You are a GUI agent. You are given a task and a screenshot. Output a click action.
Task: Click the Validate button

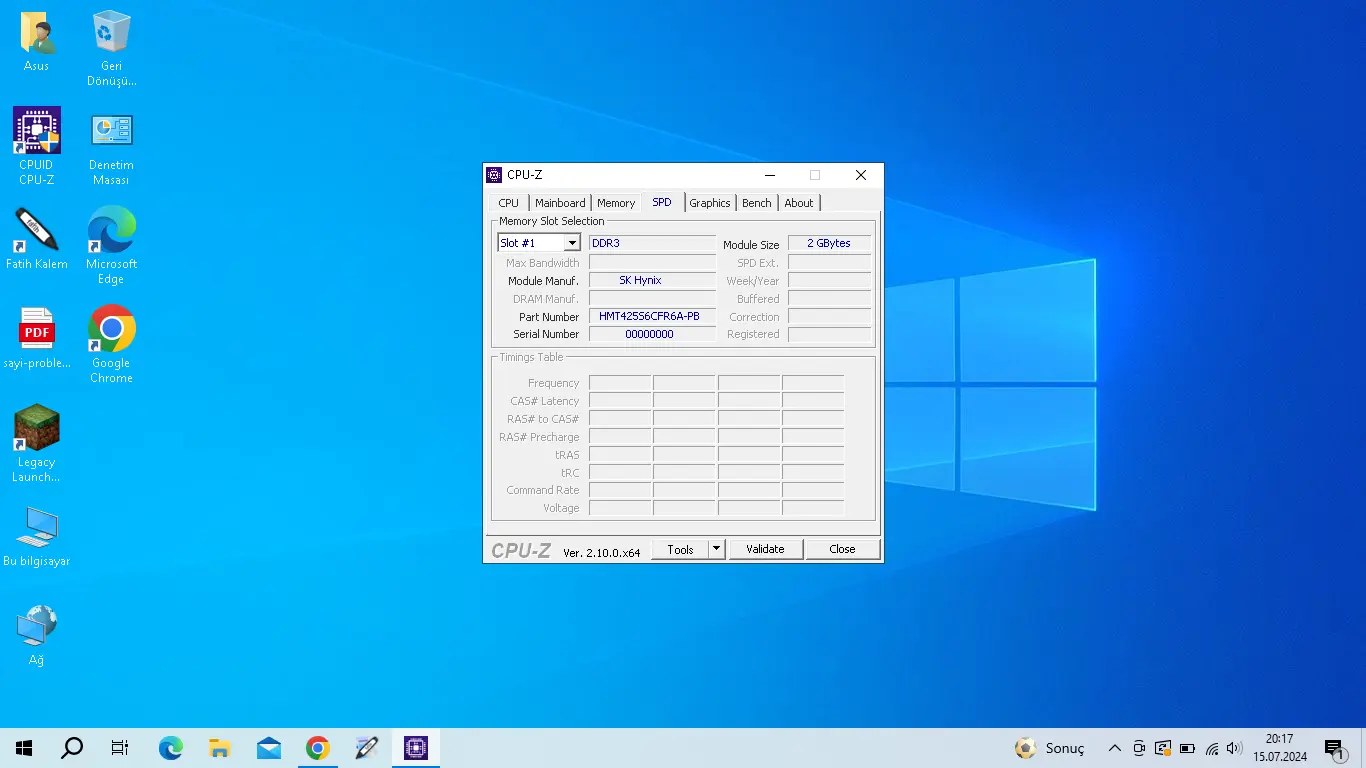click(x=765, y=549)
